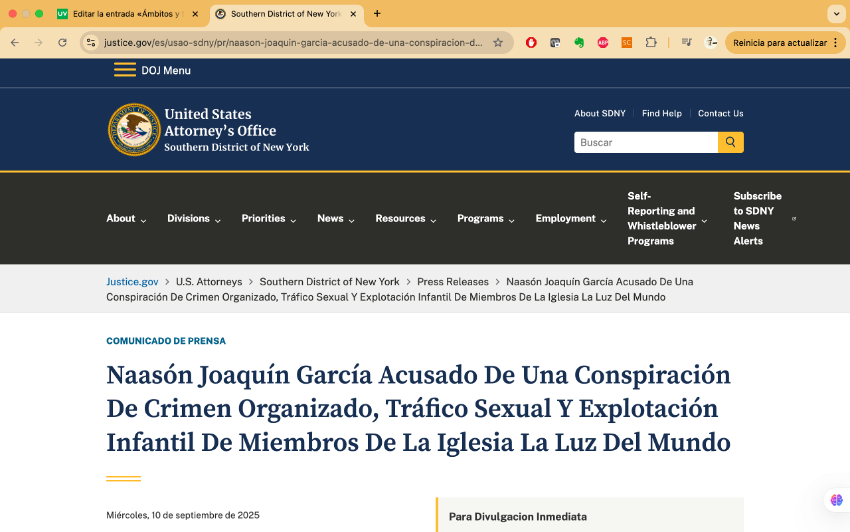The image size is (850, 532).
Task: Expand the Programs navigation dropdown
Action: point(486,219)
